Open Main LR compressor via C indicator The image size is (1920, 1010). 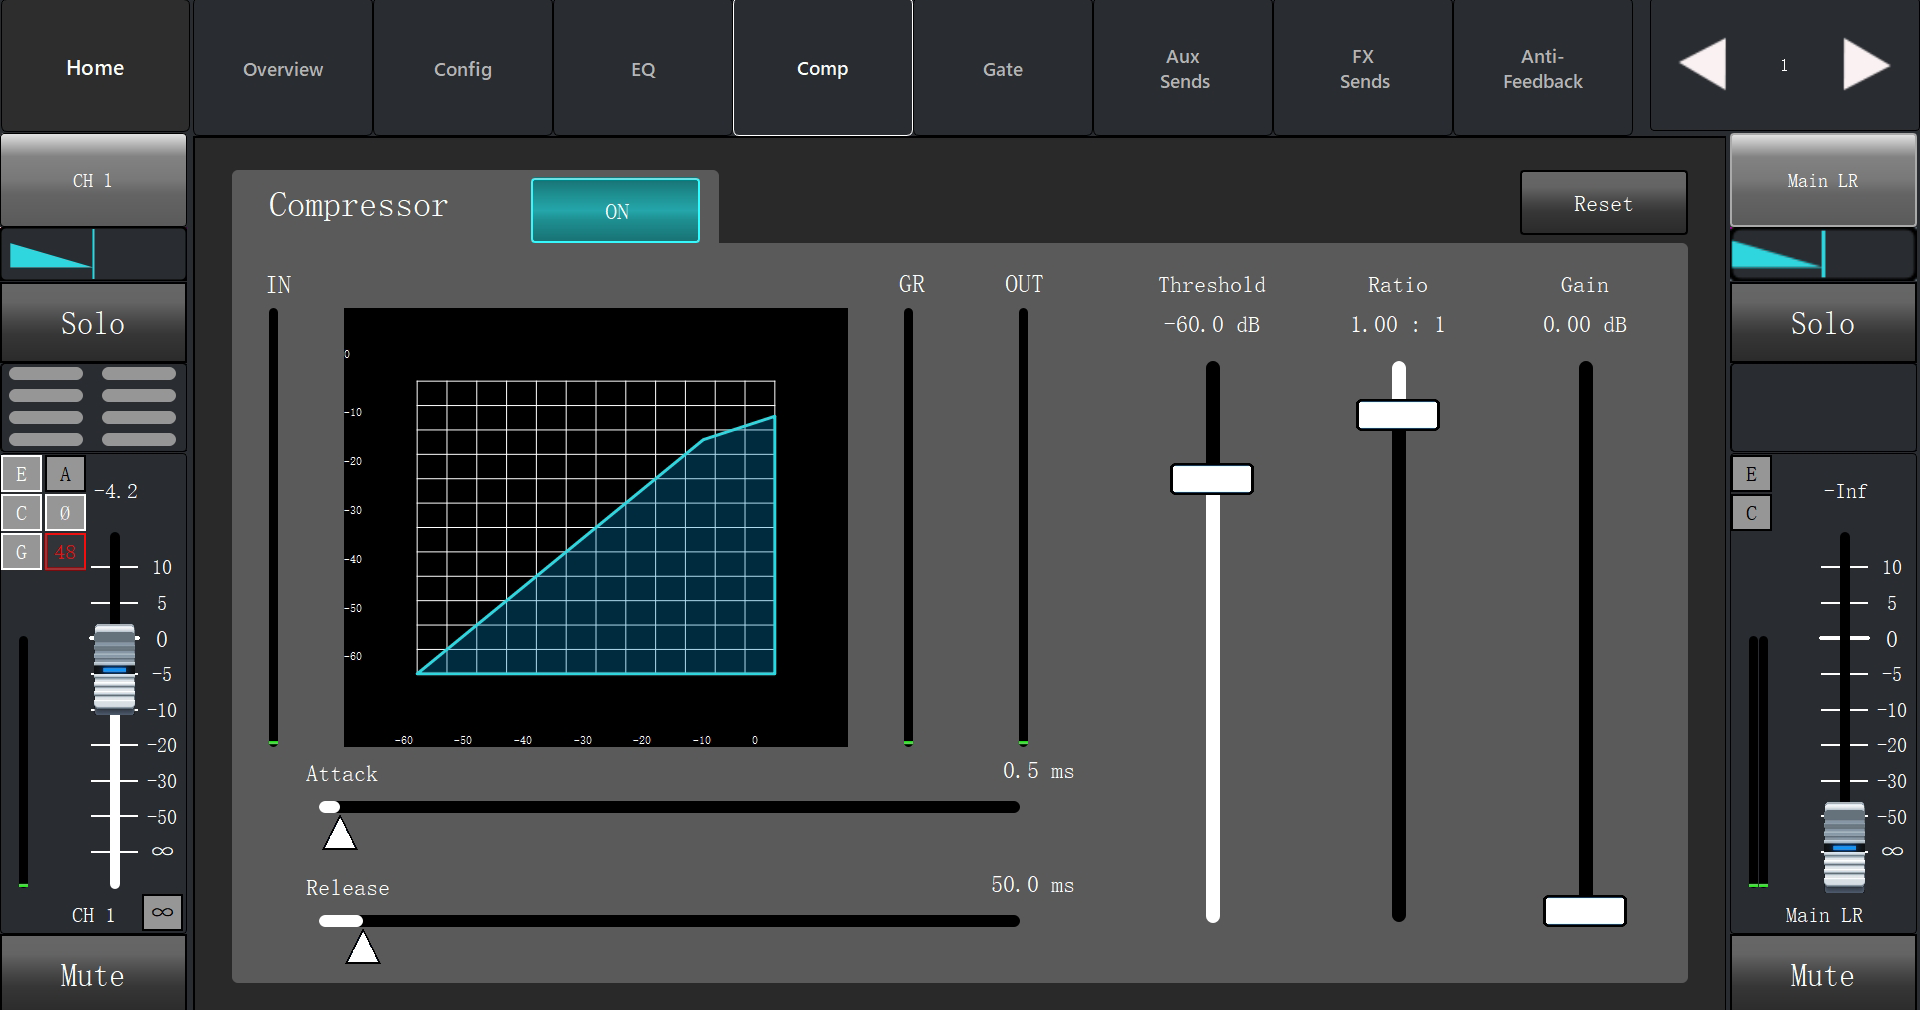1751,513
